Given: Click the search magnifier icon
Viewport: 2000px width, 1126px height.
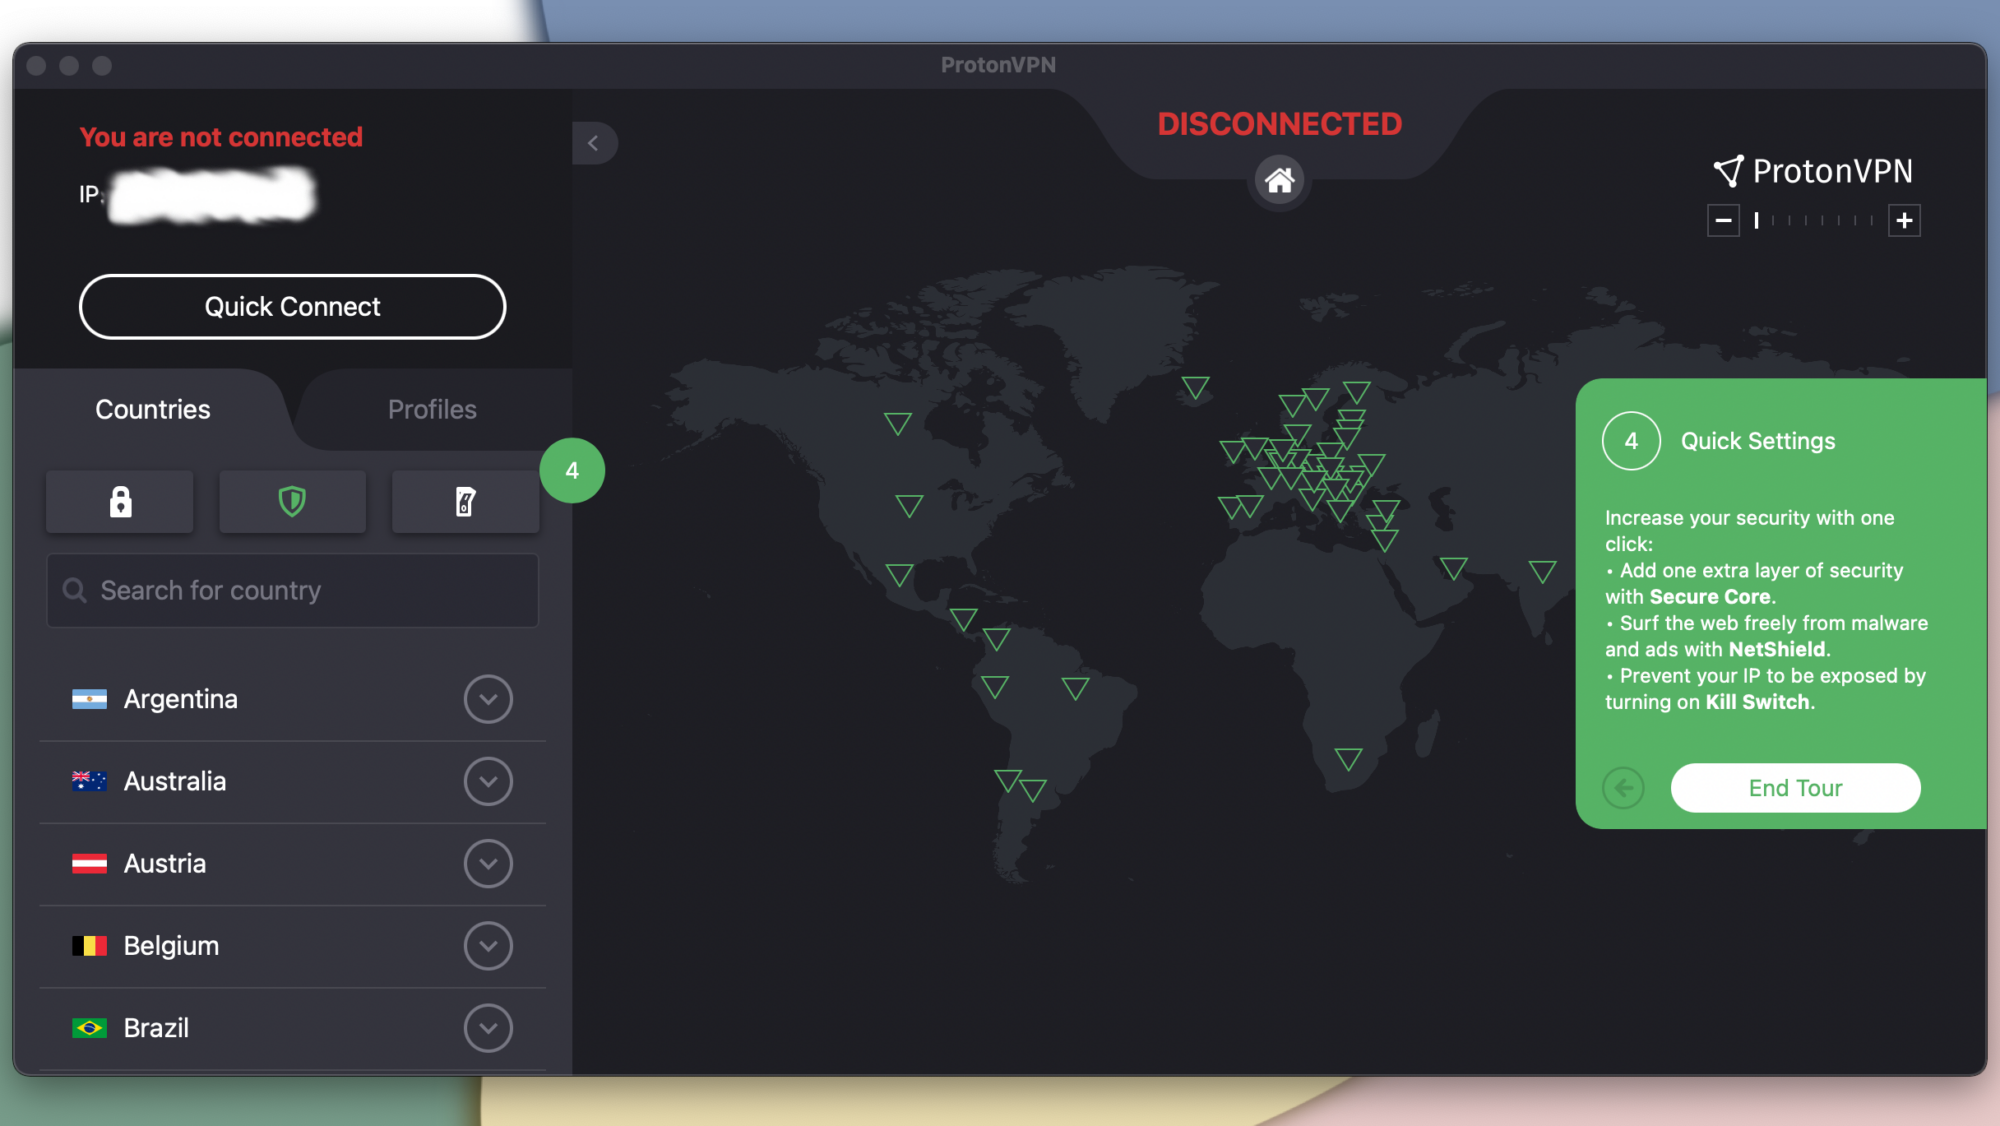Looking at the screenshot, I should (x=74, y=590).
